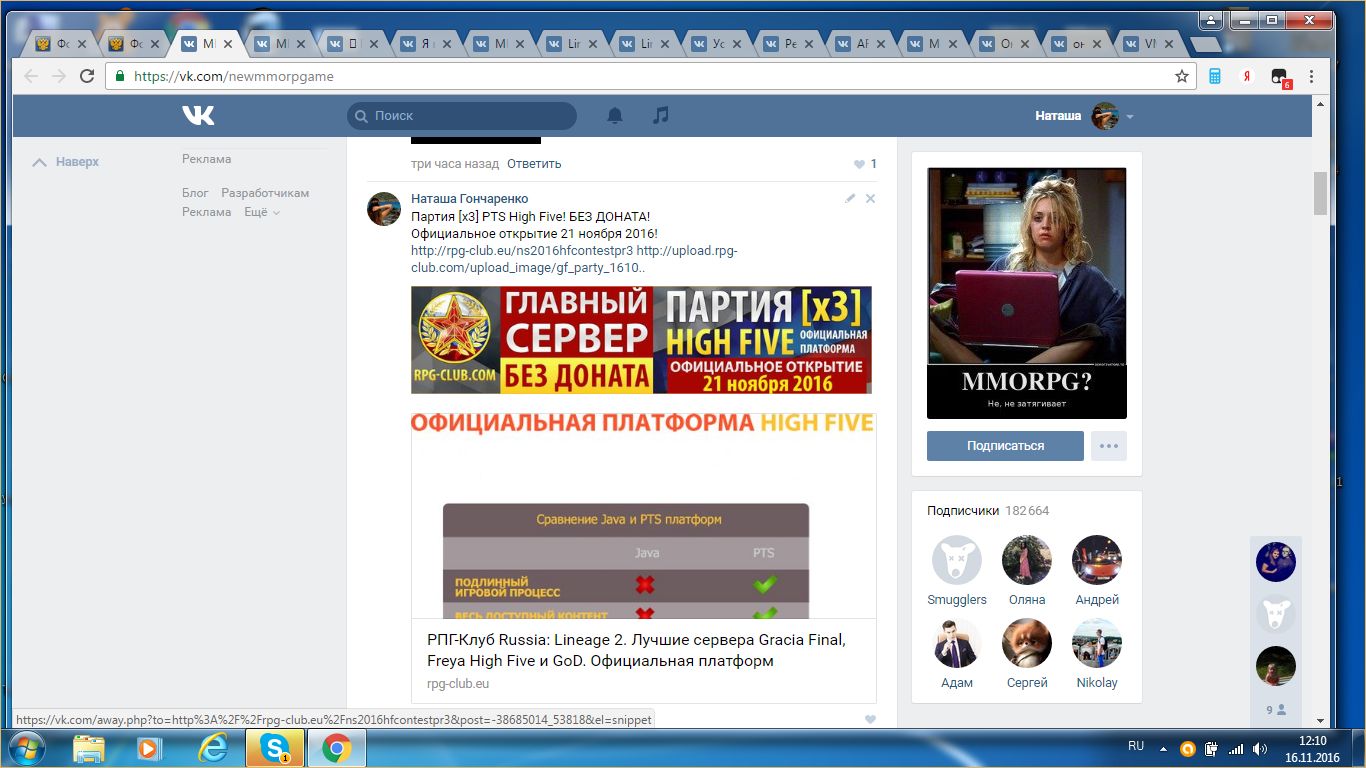The width and height of the screenshot is (1366, 768).
Task: Expand the account menu arrow beside Наташа
Action: coord(1130,117)
